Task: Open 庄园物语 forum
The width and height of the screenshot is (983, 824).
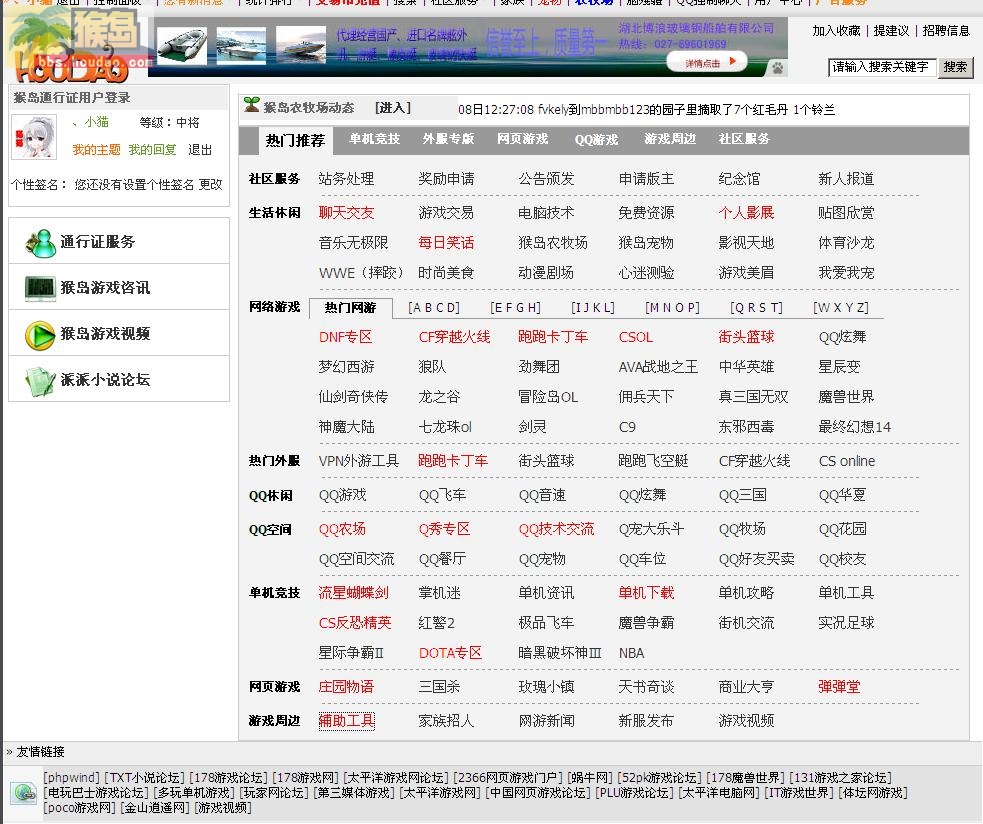Action: pyautogui.click(x=346, y=687)
